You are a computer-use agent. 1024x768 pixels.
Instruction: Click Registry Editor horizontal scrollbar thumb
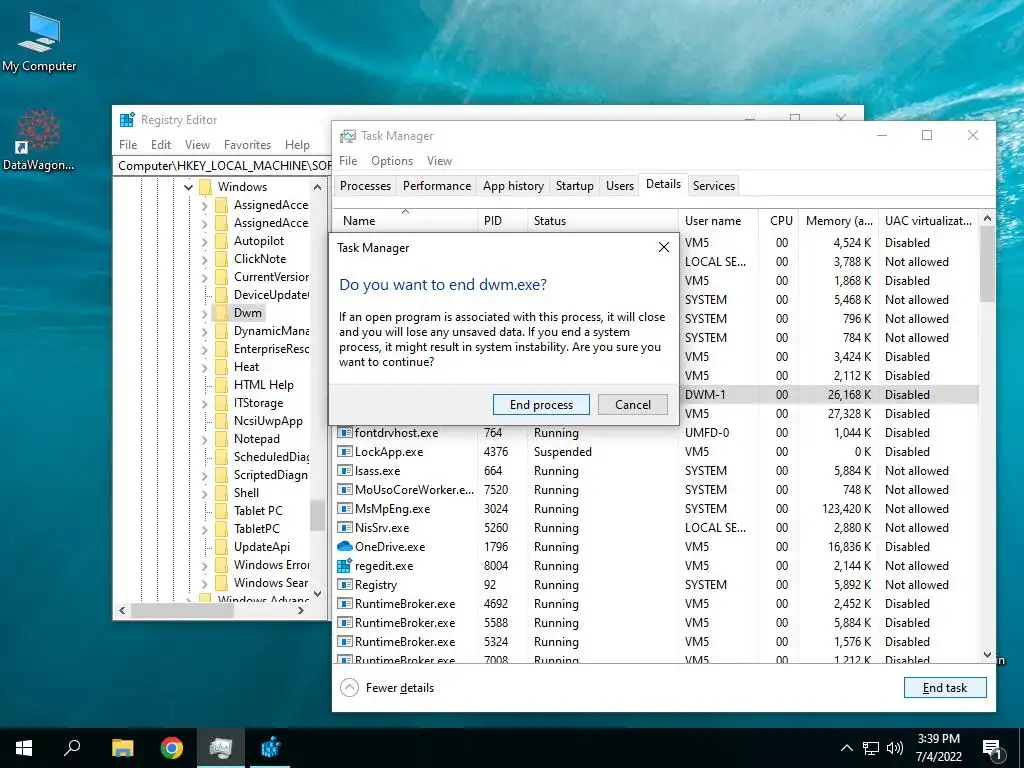[x=182, y=611]
